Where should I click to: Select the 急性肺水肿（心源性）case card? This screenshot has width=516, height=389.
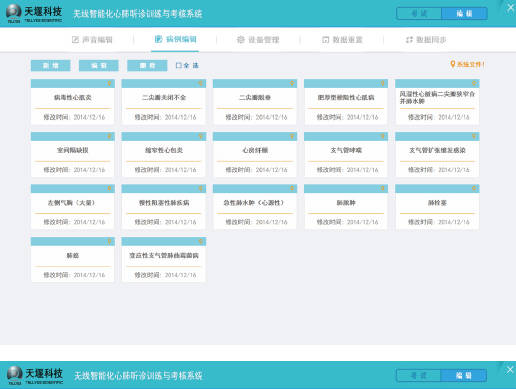coord(255,207)
